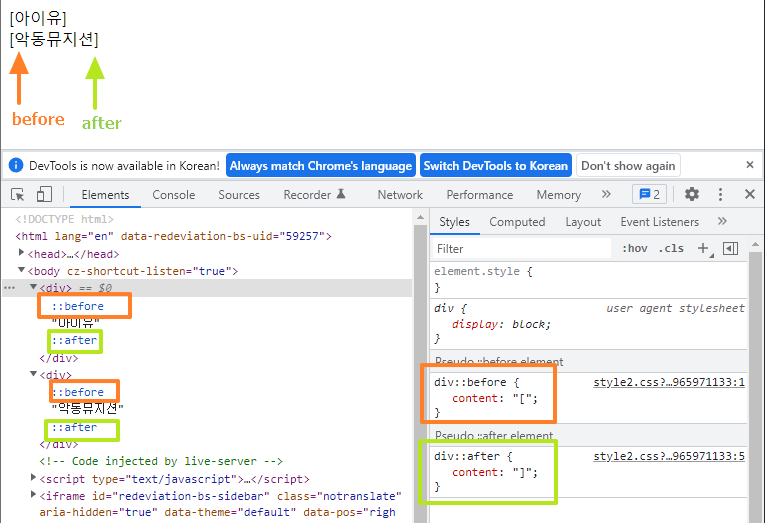This screenshot has height=523, width=765.
Task: Dismiss the Korean language infobar
Action: click(750, 165)
